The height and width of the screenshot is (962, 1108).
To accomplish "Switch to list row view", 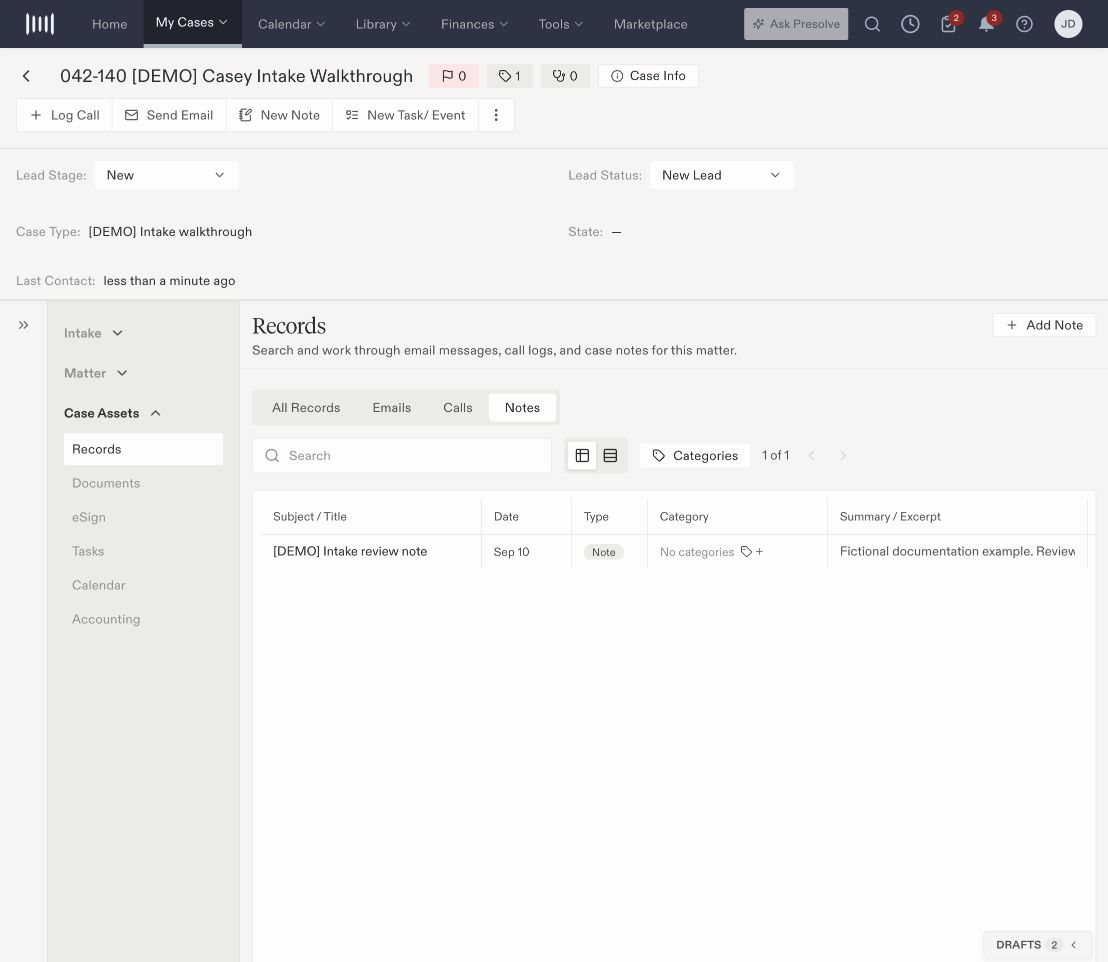I will pyautogui.click(x=611, y=456).
